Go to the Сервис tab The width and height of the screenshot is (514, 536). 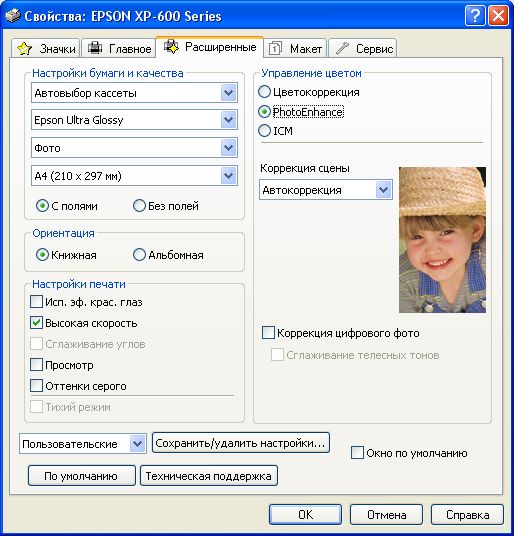[363, 48]
